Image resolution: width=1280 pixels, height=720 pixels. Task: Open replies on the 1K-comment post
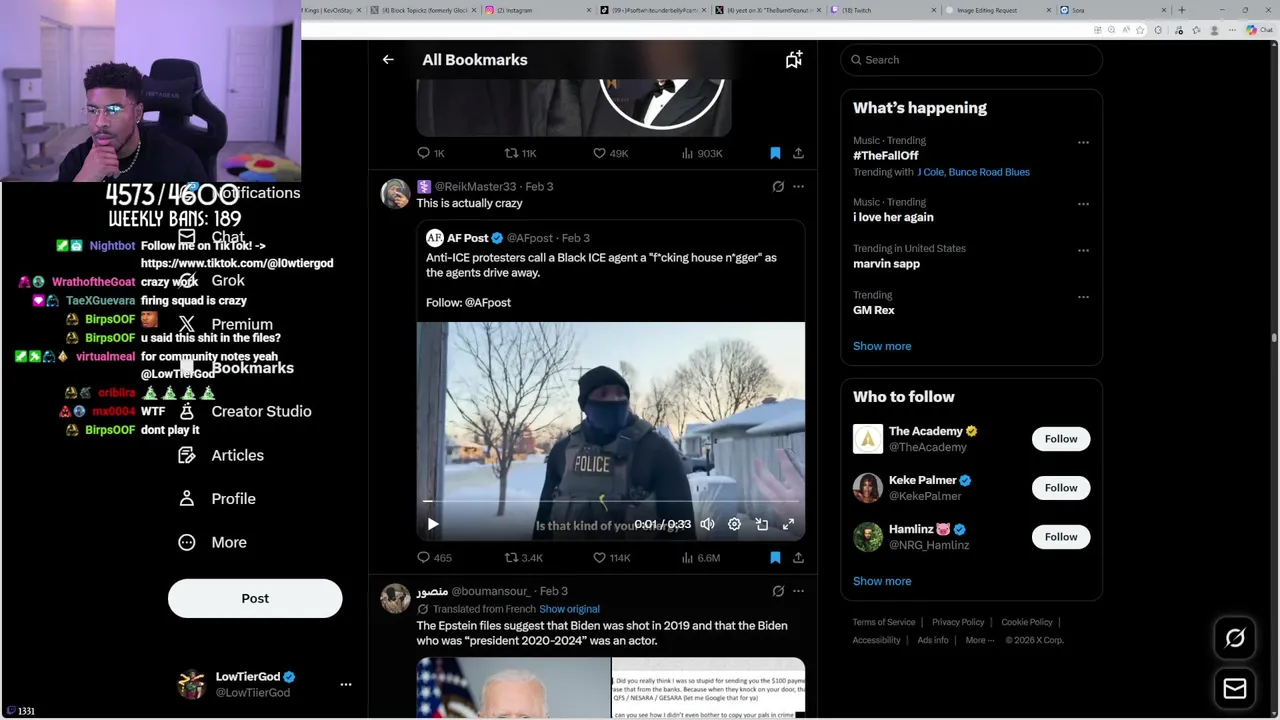pyautogui.click(x=431, y=153)
